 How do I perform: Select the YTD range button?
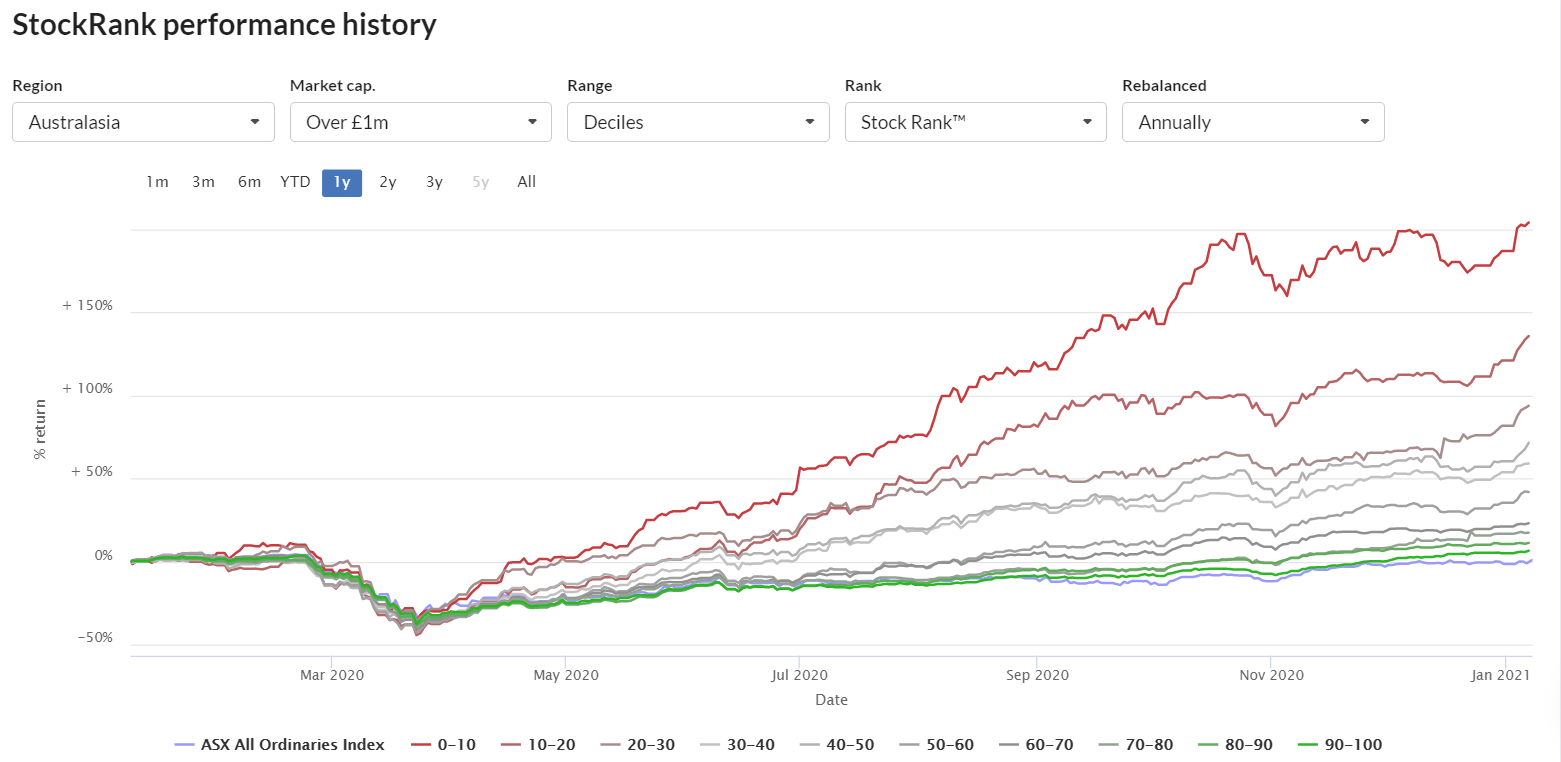click(295, 182)
